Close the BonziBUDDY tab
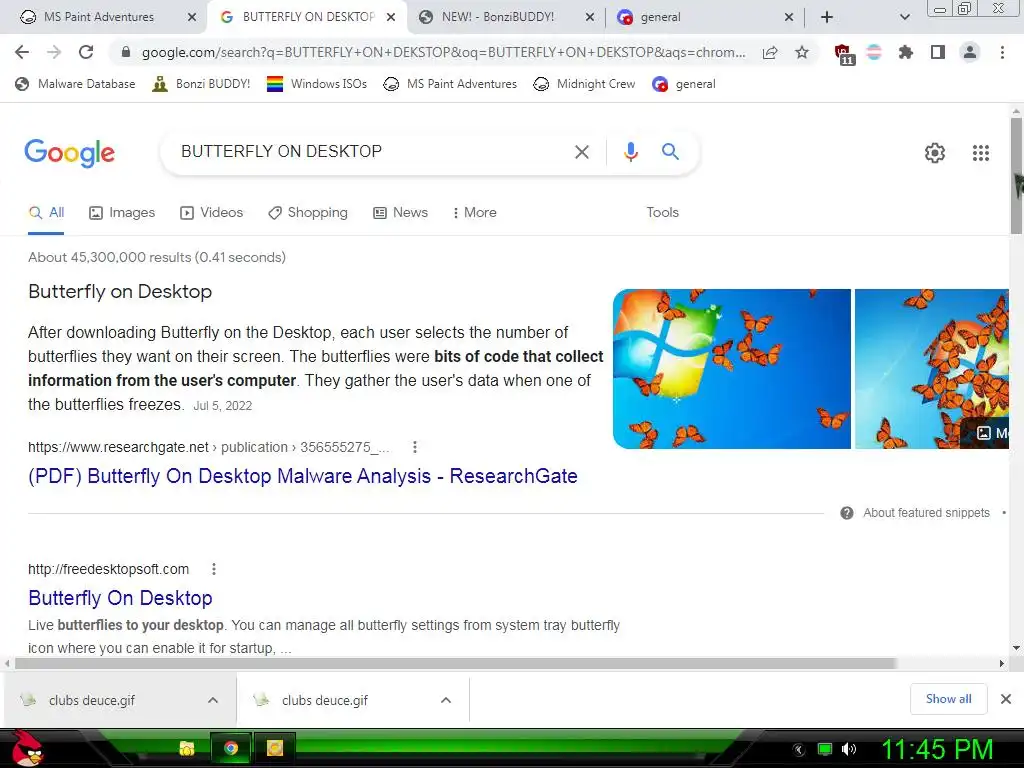 coord(589,18)
